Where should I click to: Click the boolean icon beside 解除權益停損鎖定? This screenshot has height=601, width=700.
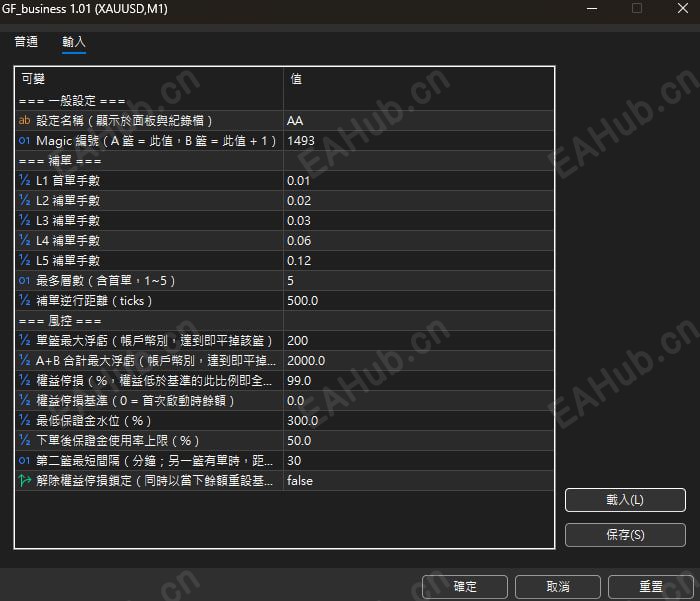(25, 480)
